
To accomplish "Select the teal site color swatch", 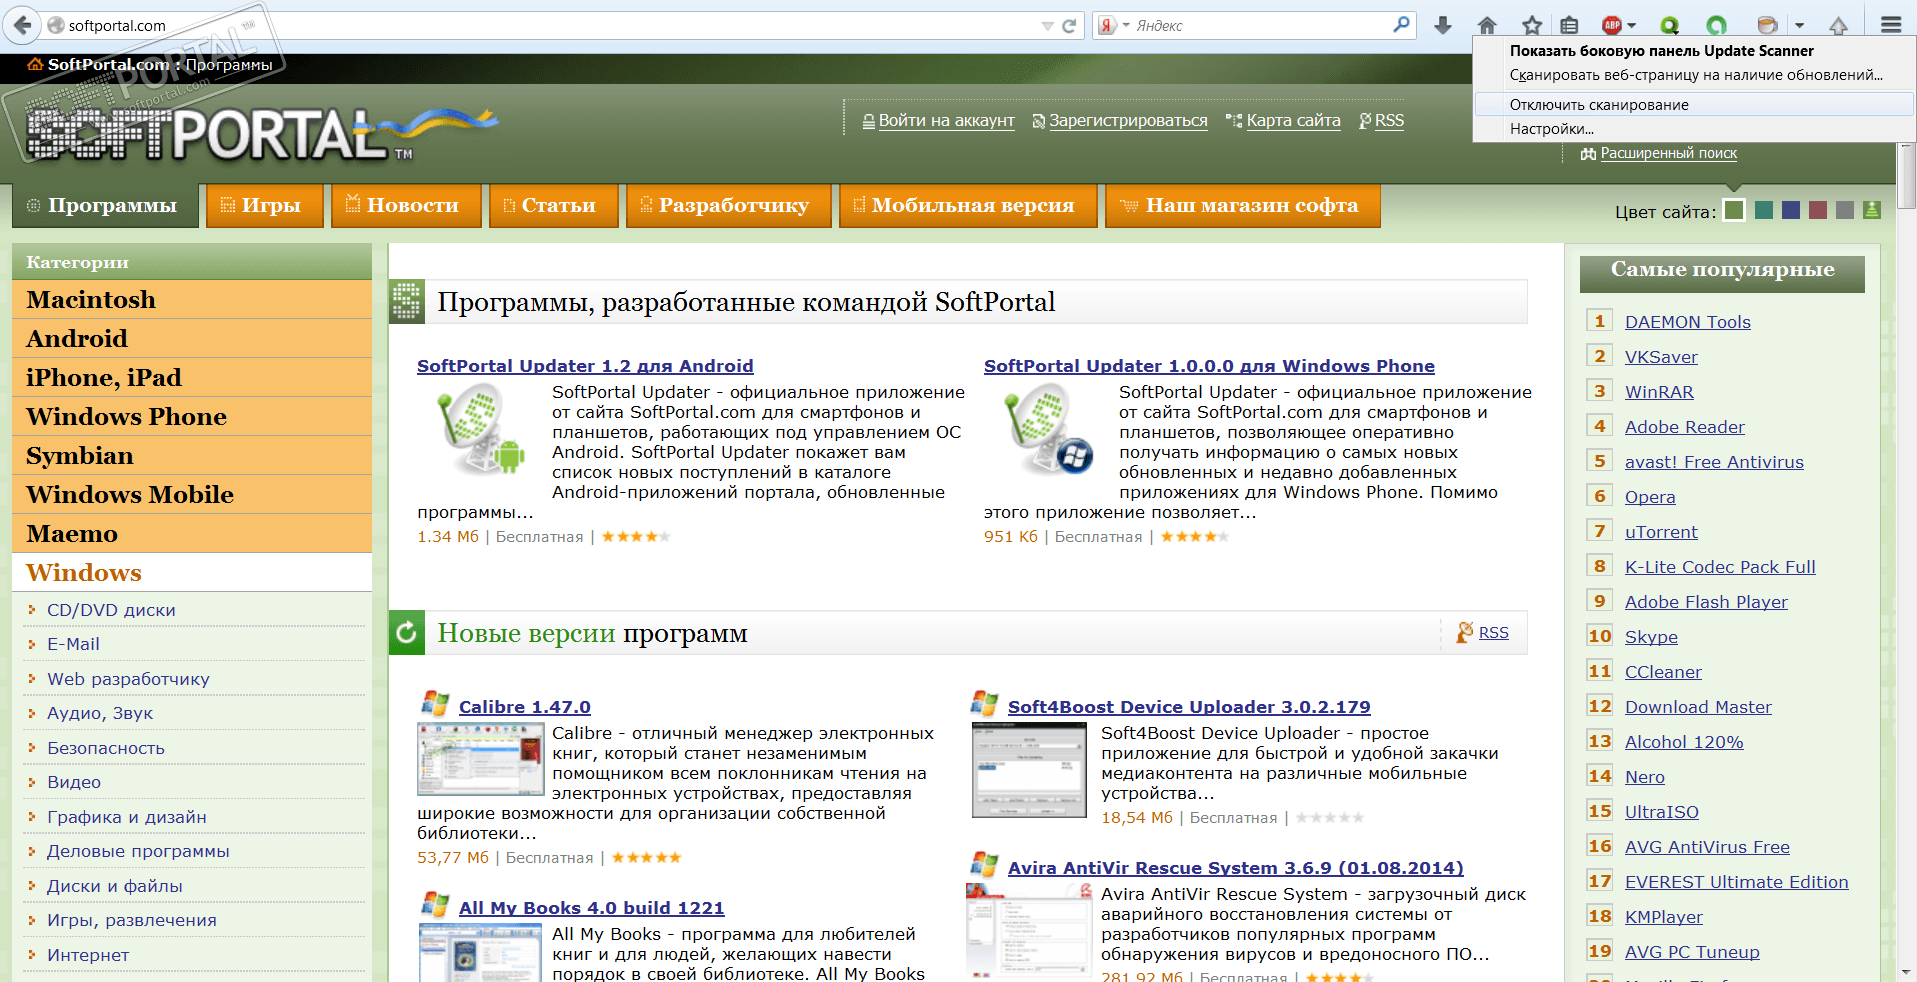I will tap(1764, 210).
